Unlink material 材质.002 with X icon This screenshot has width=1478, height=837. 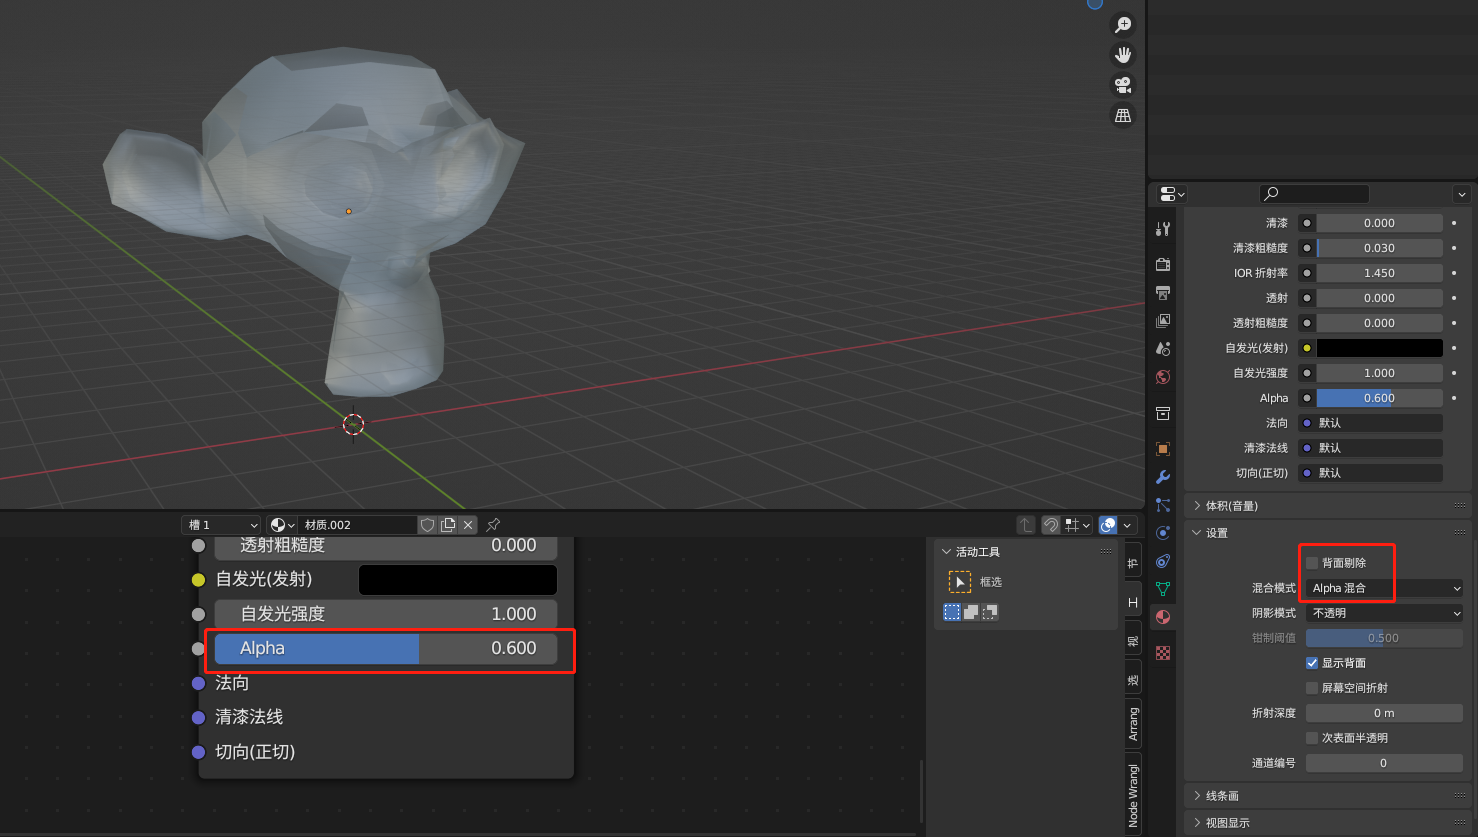pyautogui.click(x=468, y=525)
